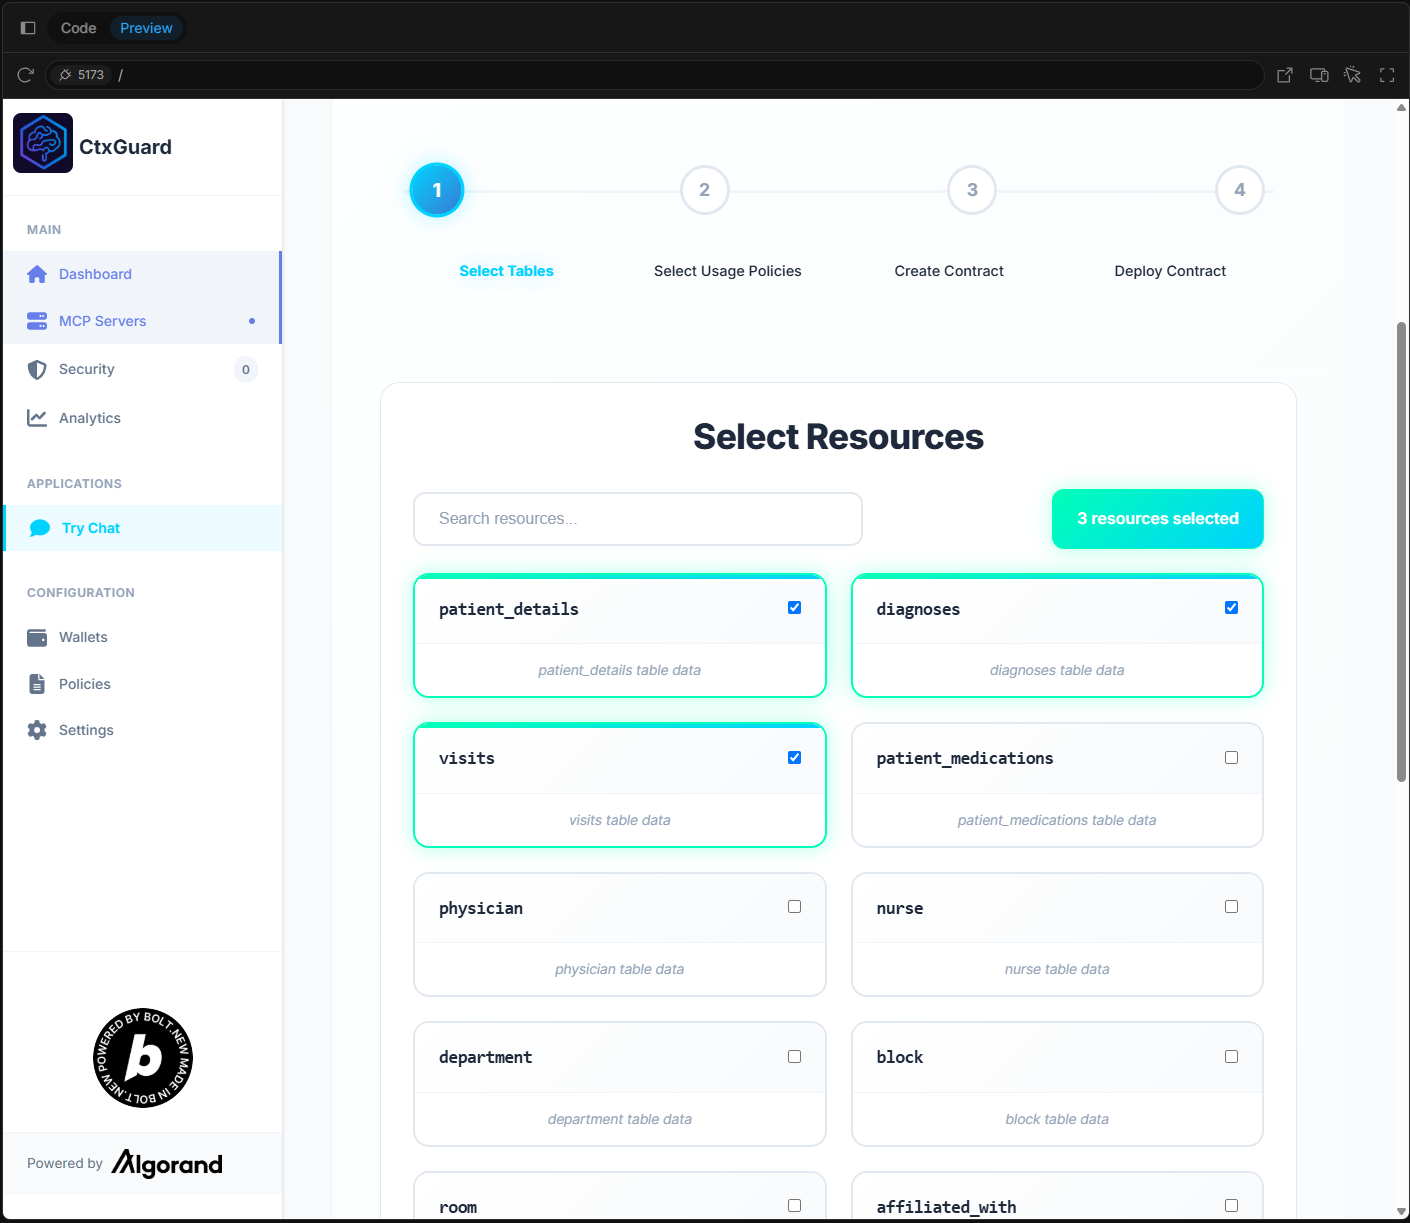
Task: Click the Search resources input field
Action: pos(638,519)
